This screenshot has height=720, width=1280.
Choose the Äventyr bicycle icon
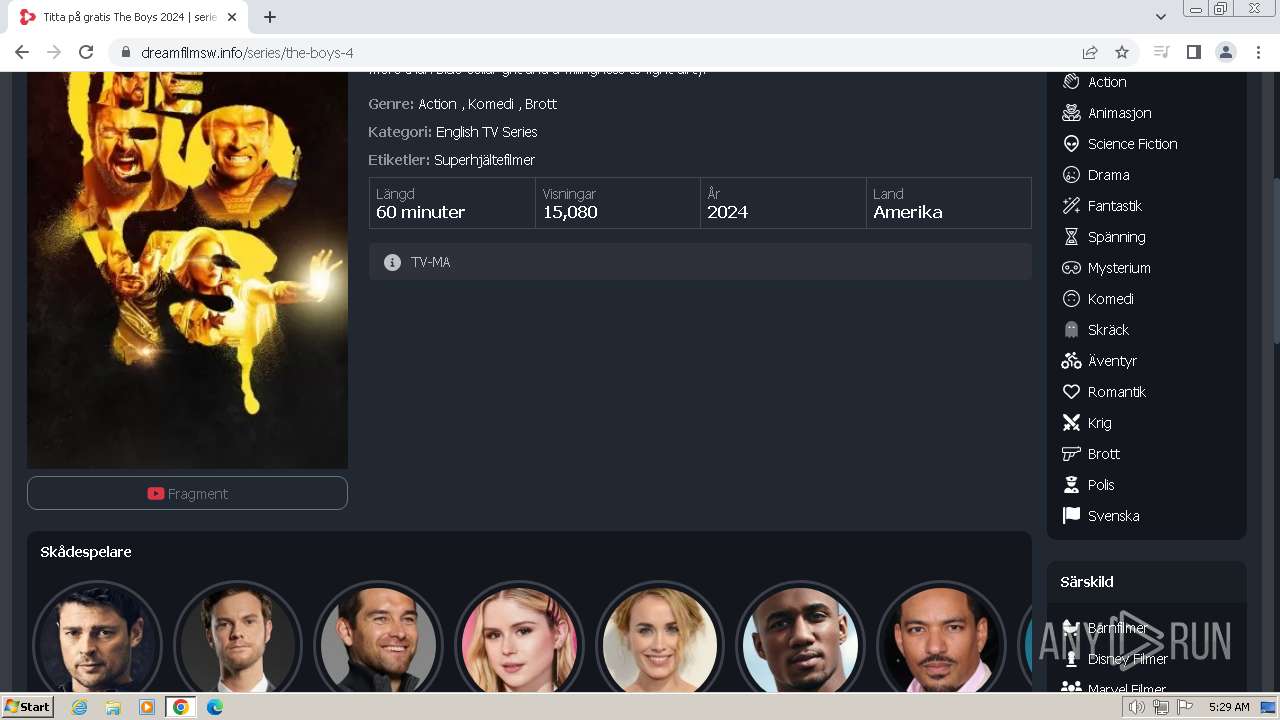click(1071, 361)
